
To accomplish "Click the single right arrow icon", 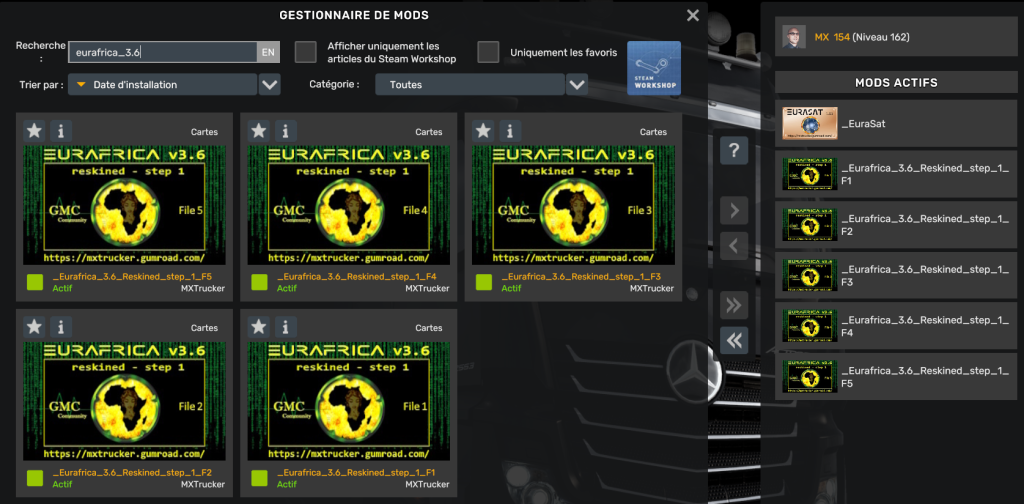I will click(x=734, y=211).
